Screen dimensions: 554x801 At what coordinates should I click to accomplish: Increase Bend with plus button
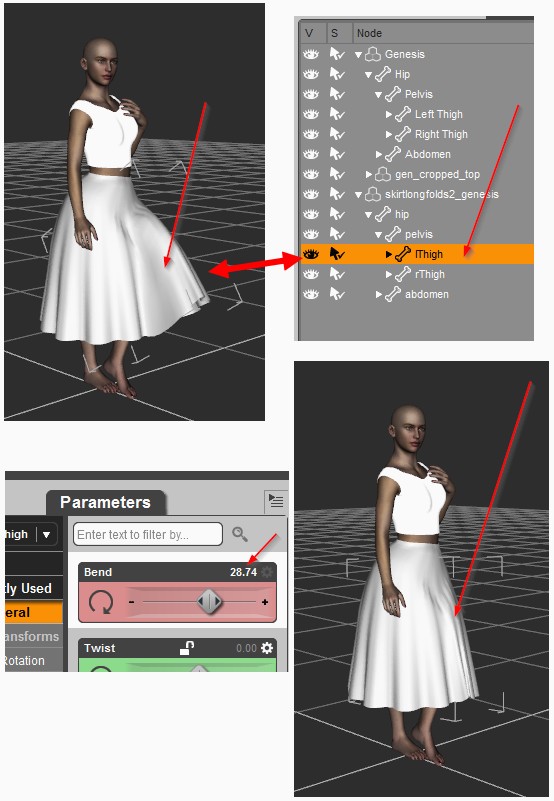pos(265,602)
